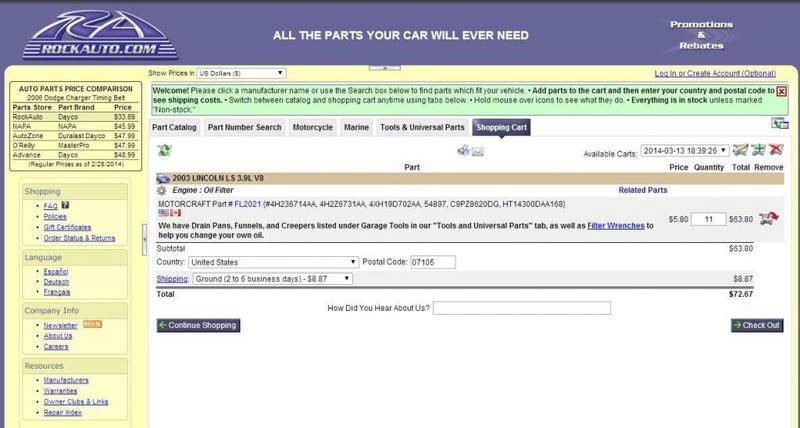The width and height of the screenshot is (800, 428).
Task: Click the Continue Shopping button
Action: click(197, 326)
